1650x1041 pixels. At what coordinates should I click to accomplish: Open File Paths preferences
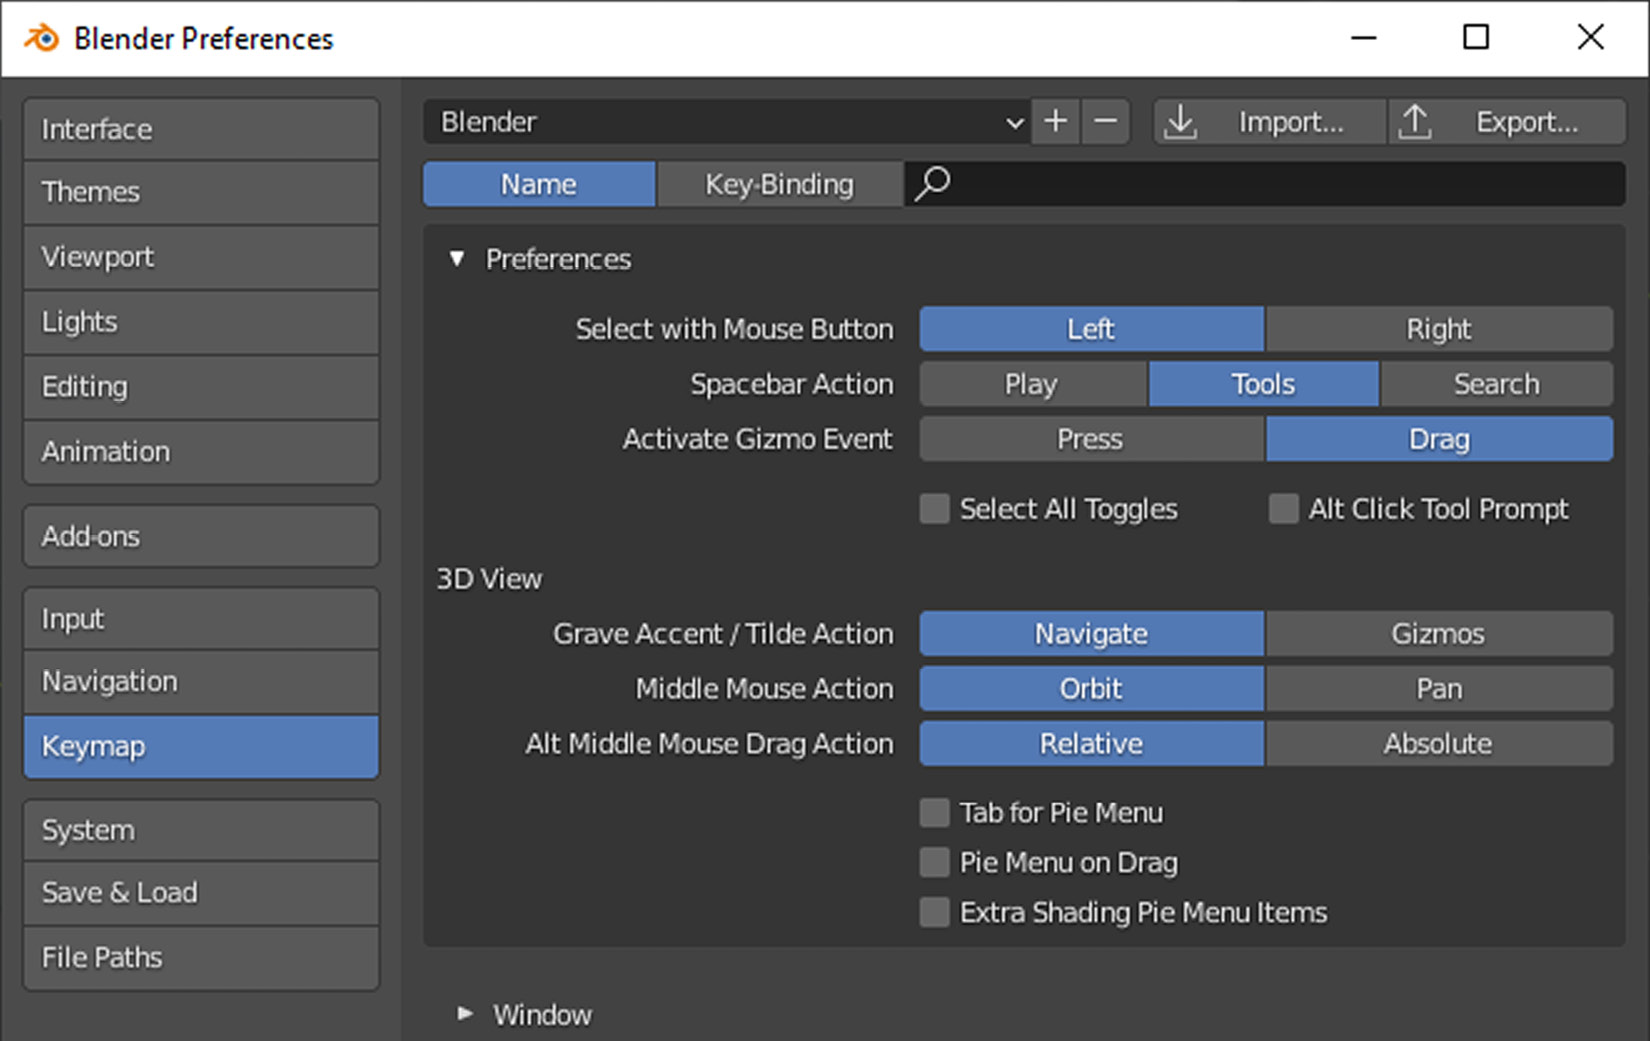[201, 958]
